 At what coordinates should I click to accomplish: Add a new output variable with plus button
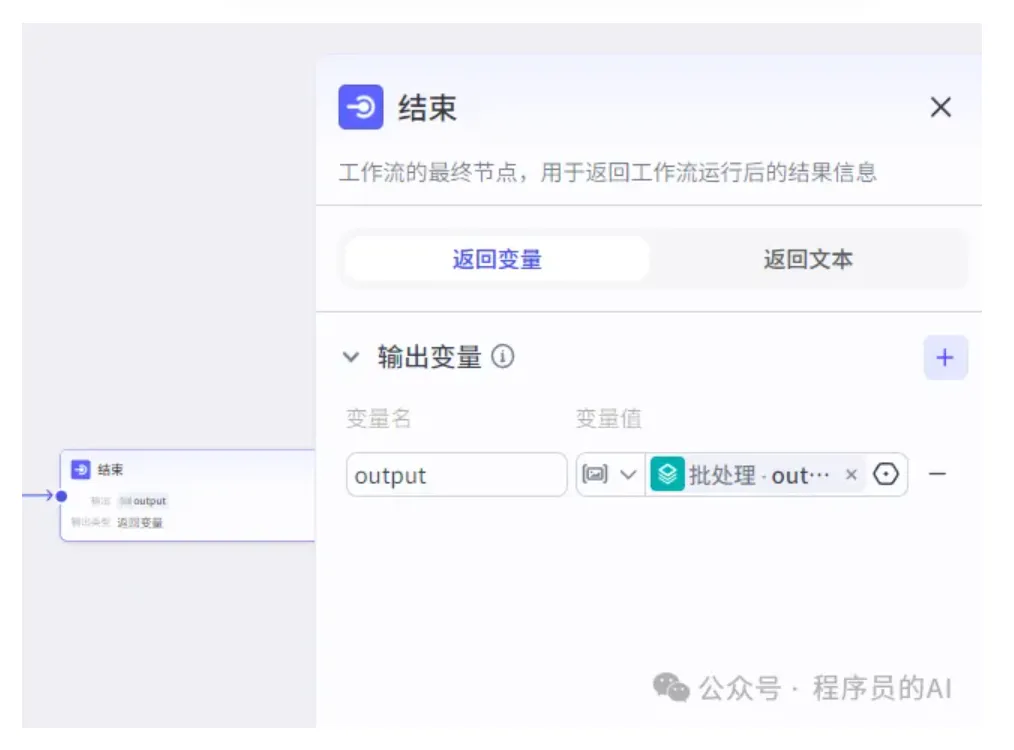[945, 358]
